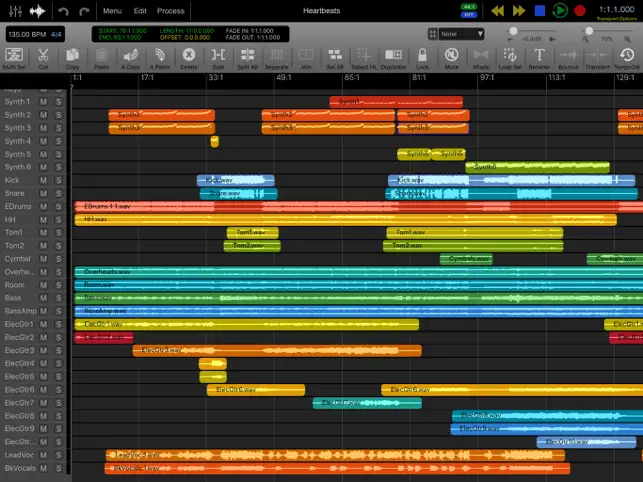Solo the Snare track

(59, 193)
